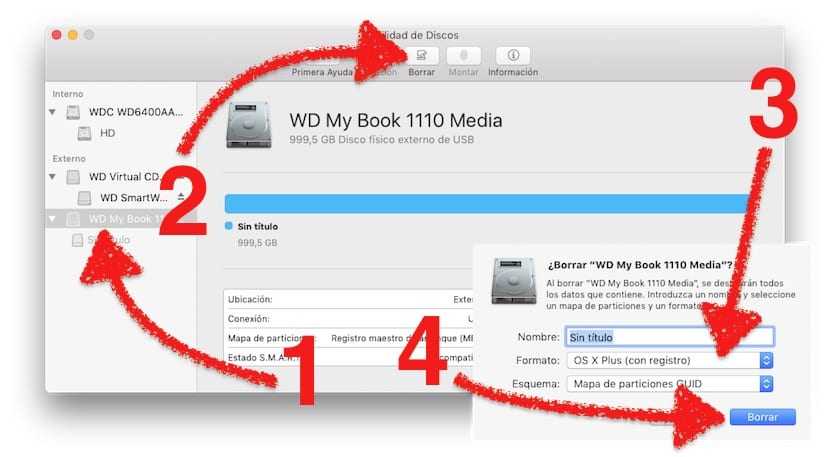Click the large WD My Book drive icon

tap(249, 125)
